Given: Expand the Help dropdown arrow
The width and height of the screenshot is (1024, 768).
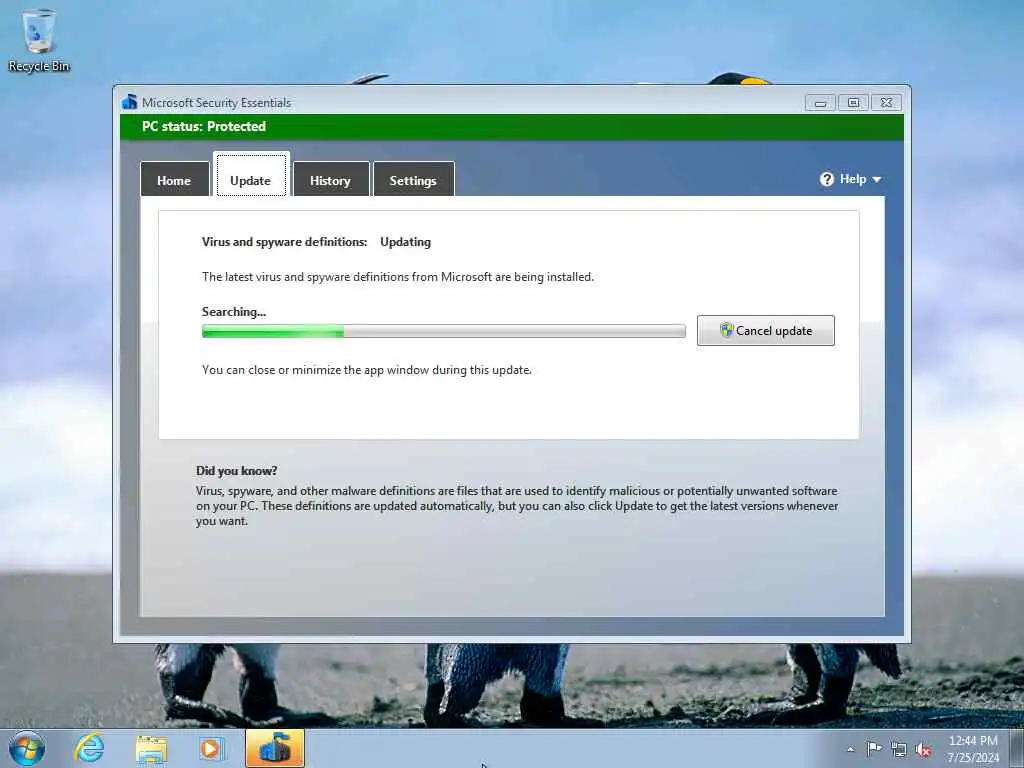Looking at the screenshot, I should coord(877,180).
